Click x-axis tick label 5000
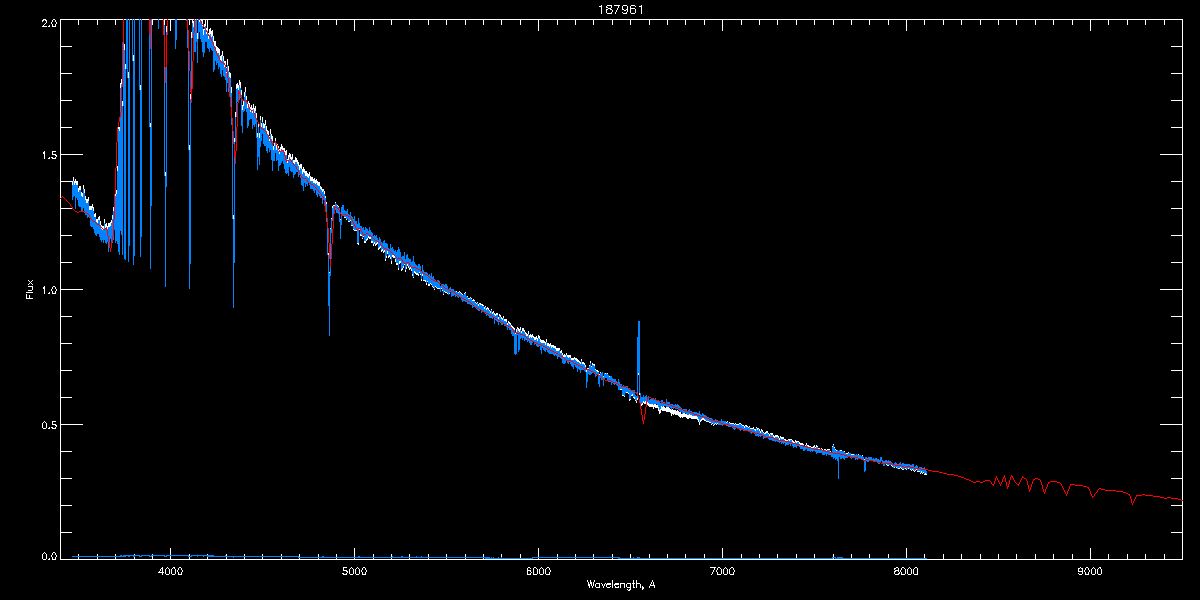The width and height of the screenshot is (1200, 600). point(354,571)
